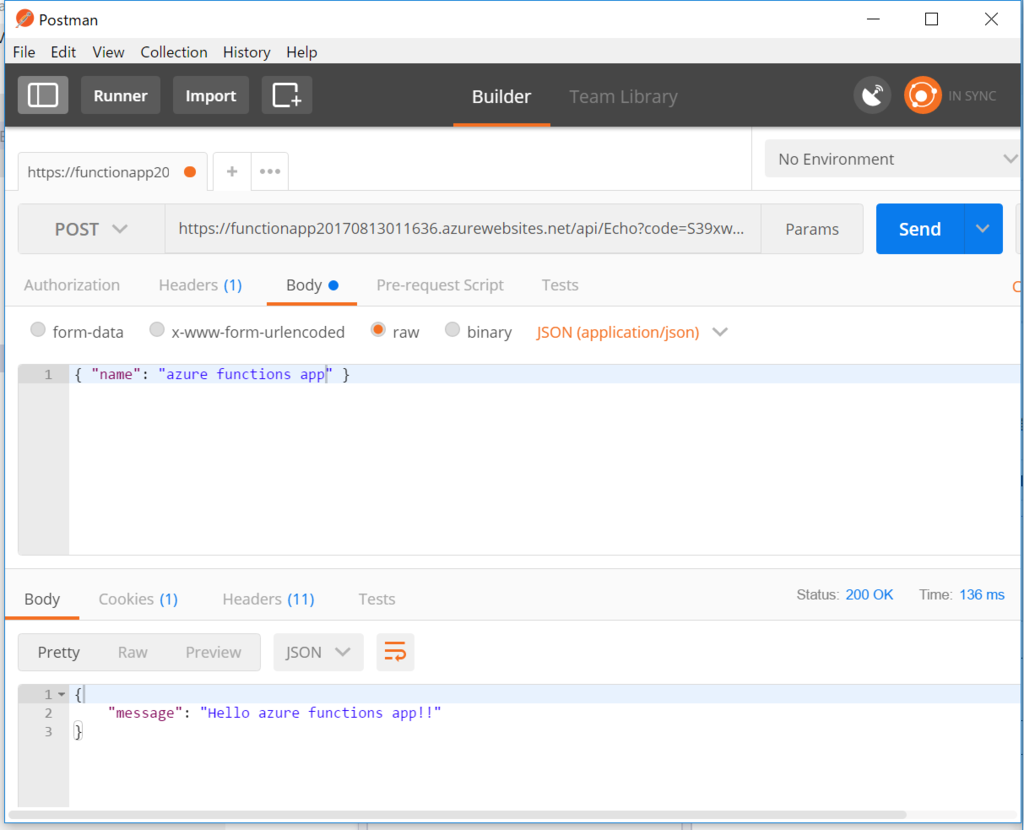The image size is (1024, 830).
Task: Select the response Body tab
Action: (42, 599)
